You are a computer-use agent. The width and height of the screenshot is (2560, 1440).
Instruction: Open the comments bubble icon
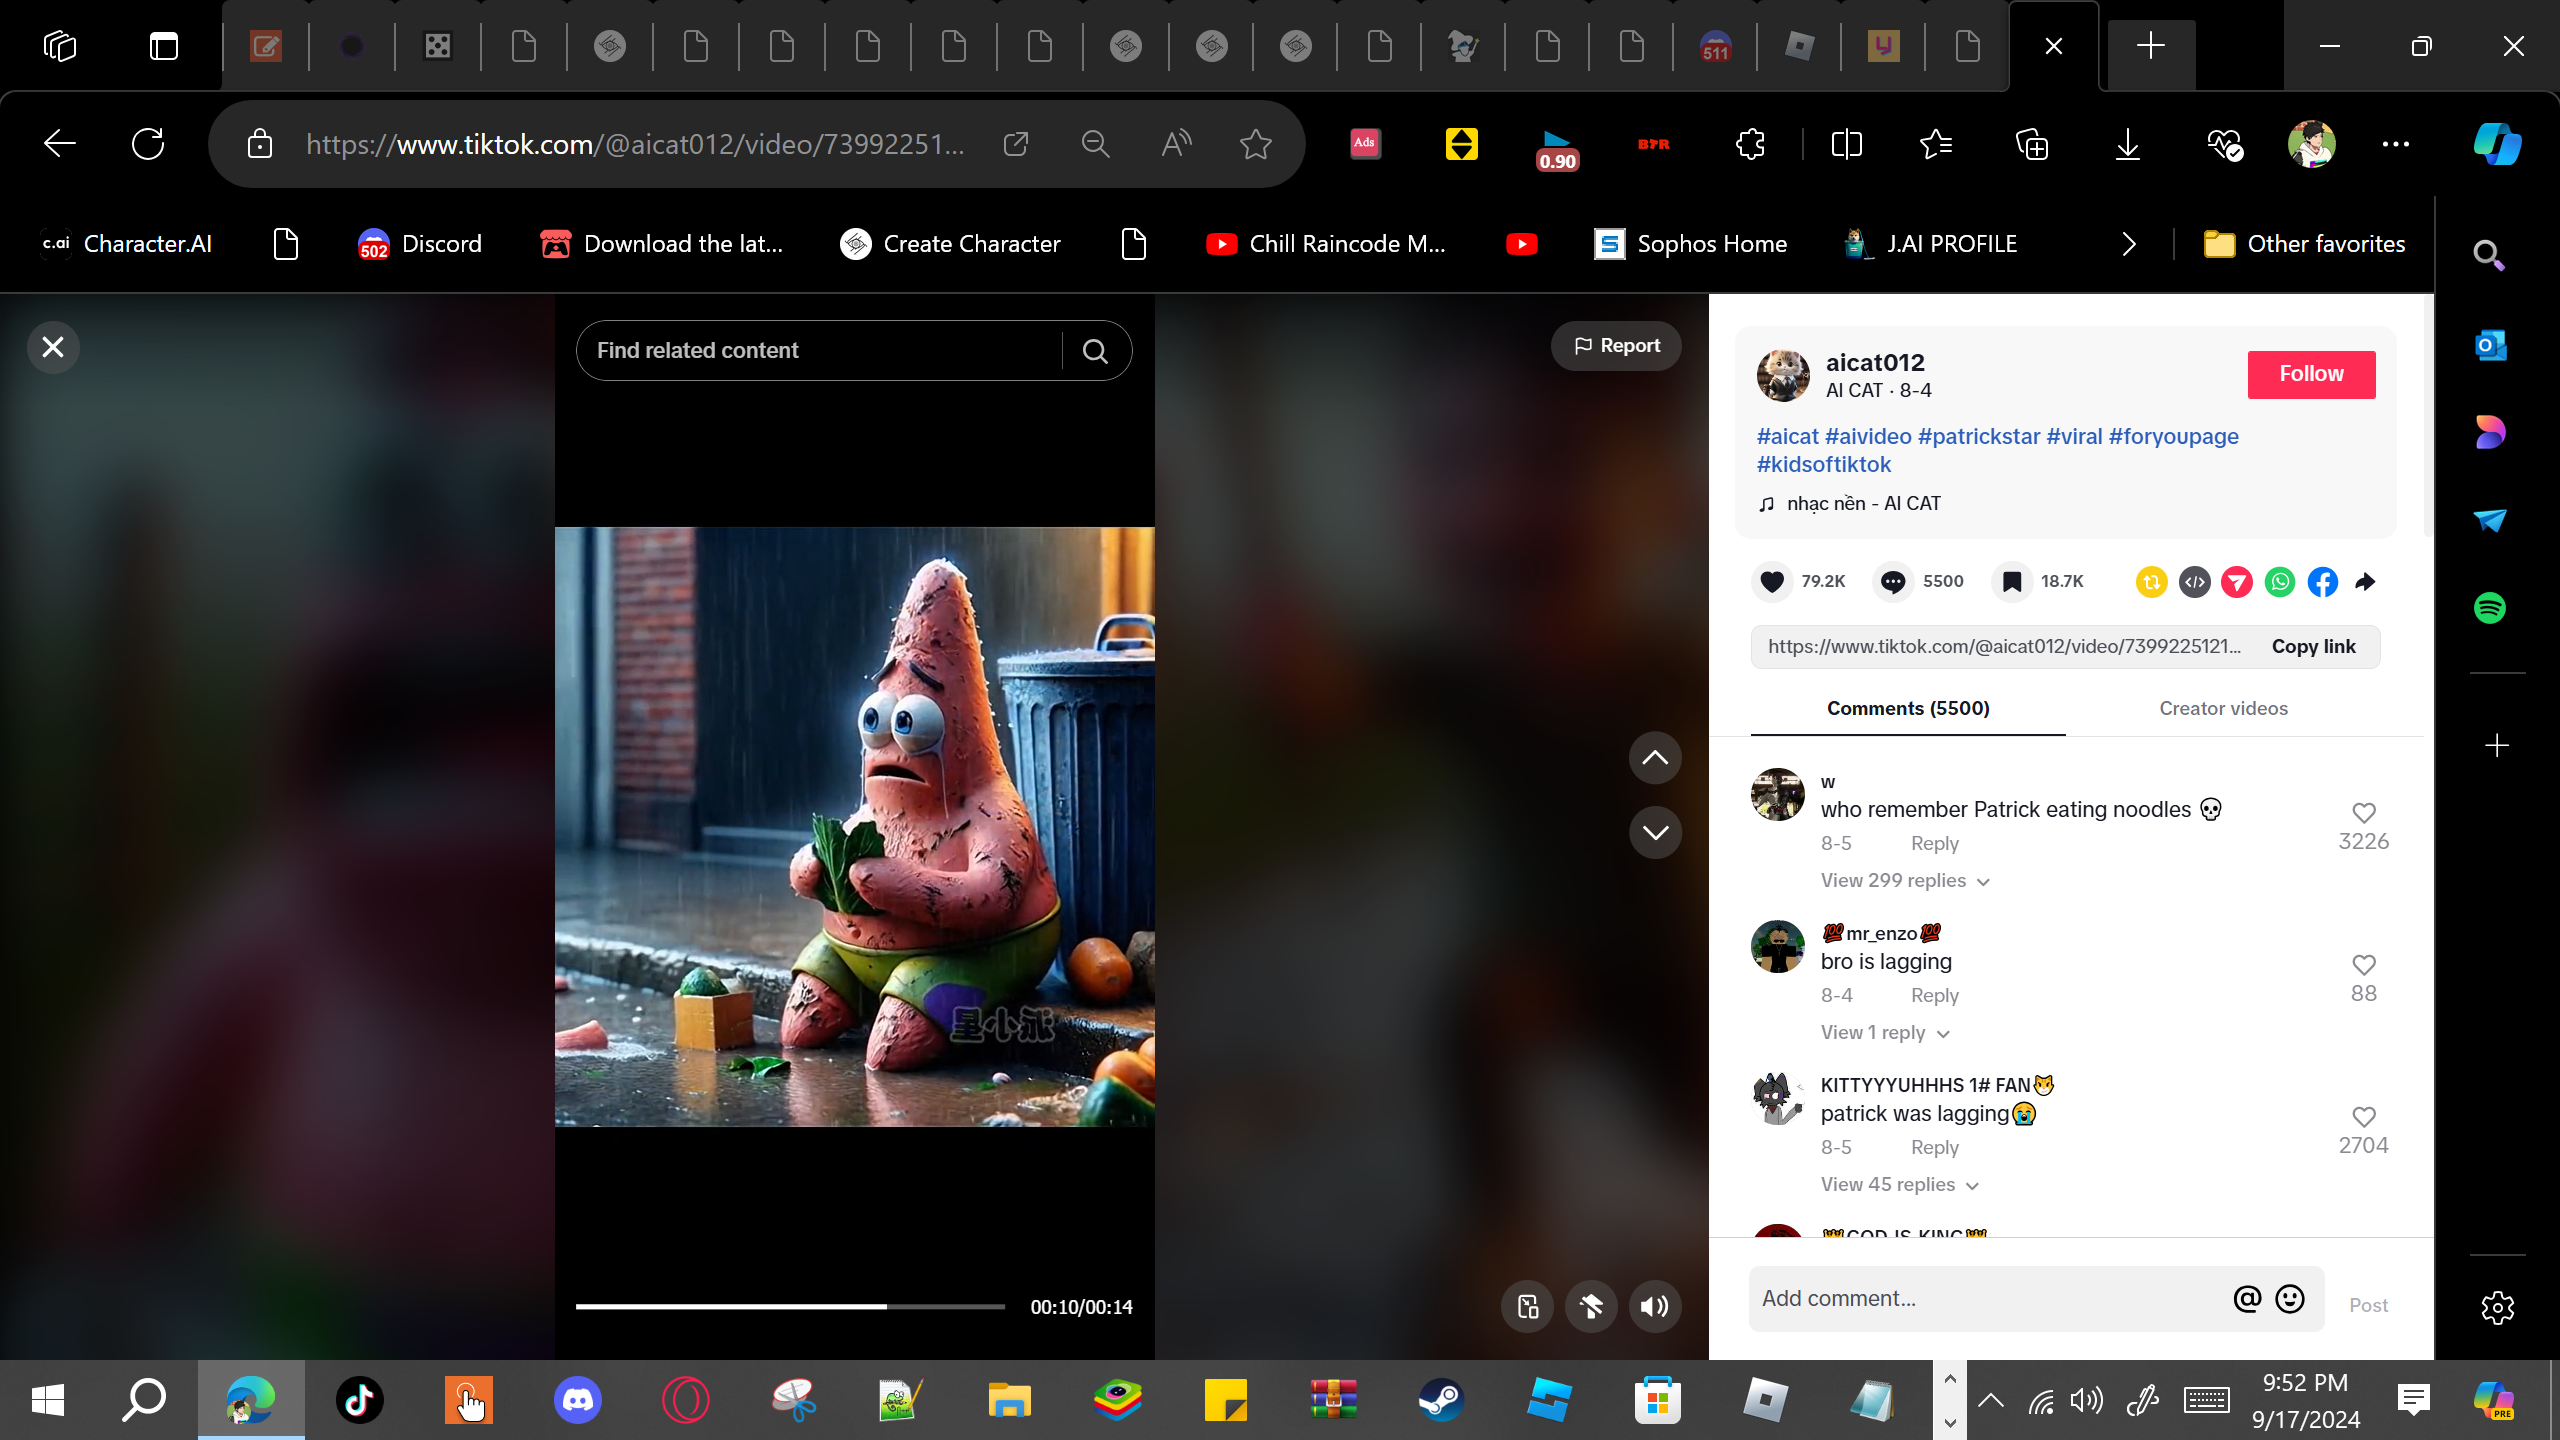[x=1892, y=581]
